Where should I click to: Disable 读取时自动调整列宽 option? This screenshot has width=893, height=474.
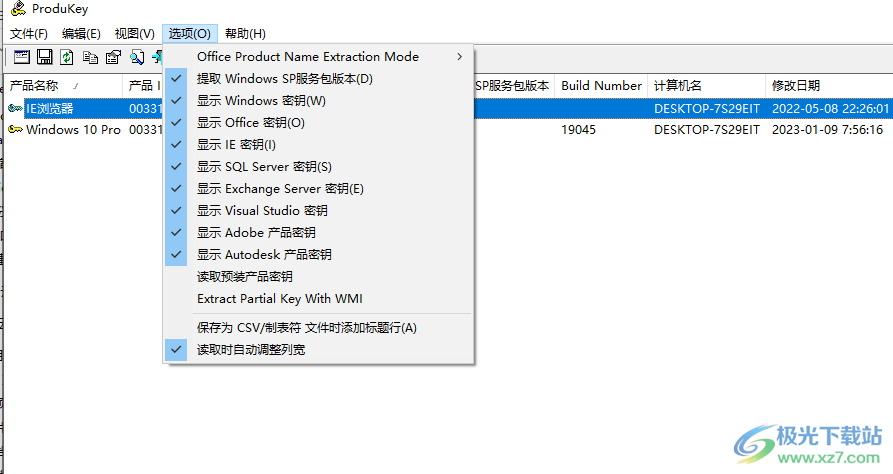(x=319, y=350)
